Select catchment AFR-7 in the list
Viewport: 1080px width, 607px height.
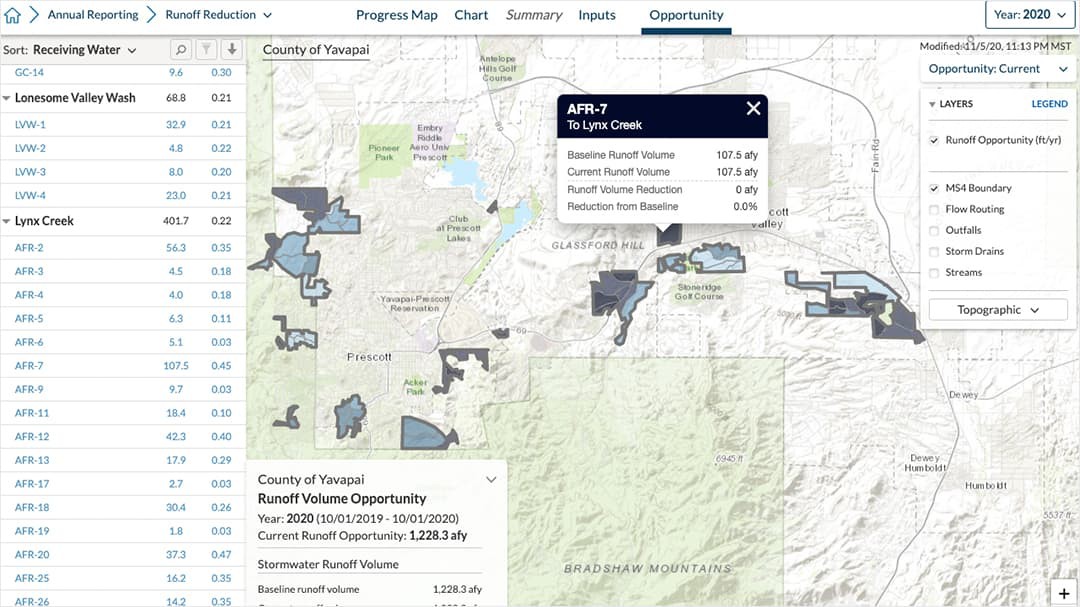[x=123, y=366]
